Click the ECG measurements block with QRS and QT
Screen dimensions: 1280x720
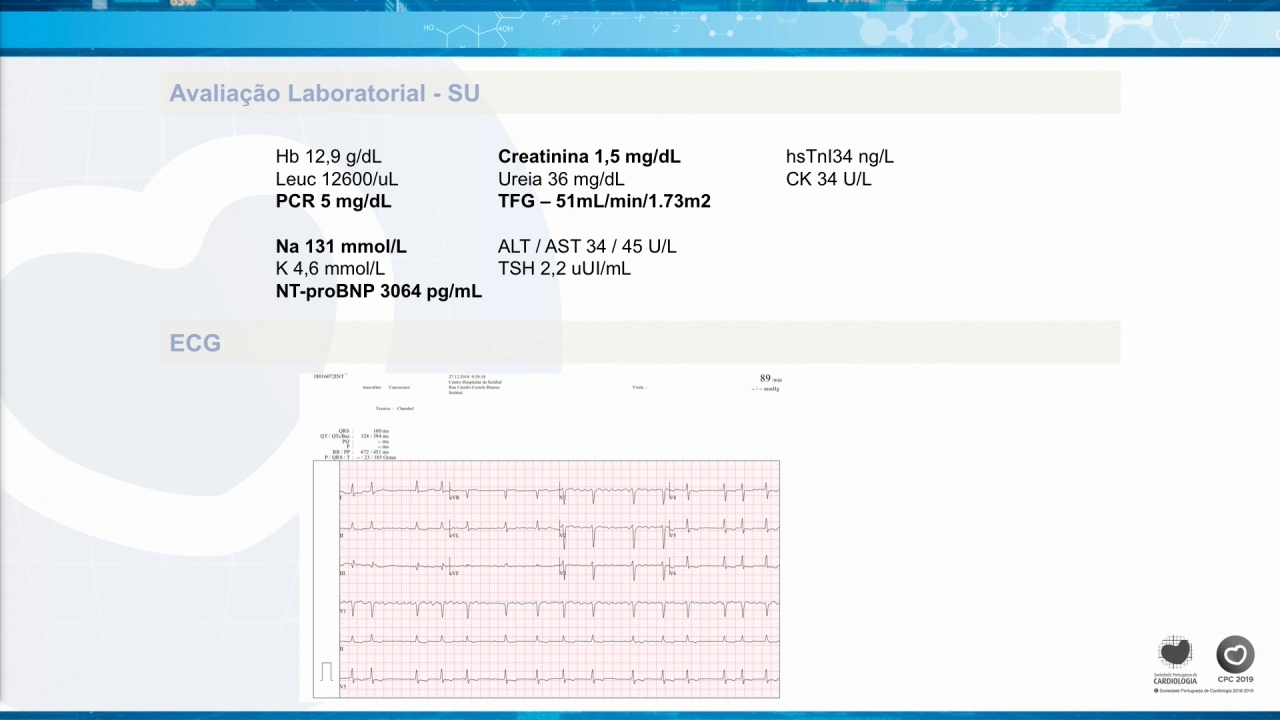click(356, 444)
